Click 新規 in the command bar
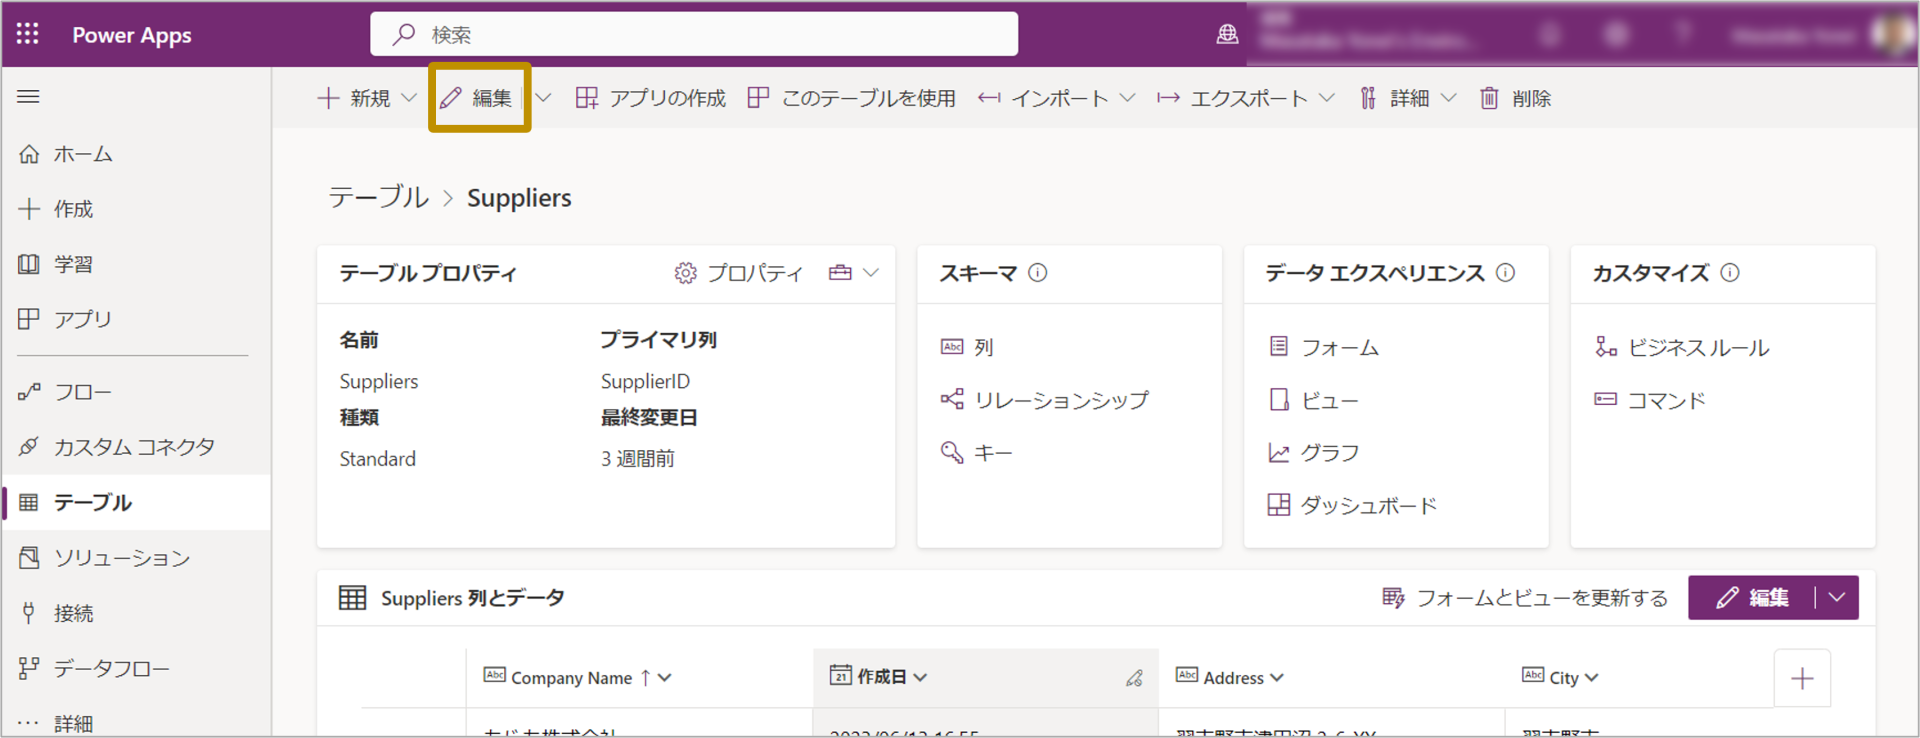The height and width of the screenshot is (738, 1920). [354, 98]
